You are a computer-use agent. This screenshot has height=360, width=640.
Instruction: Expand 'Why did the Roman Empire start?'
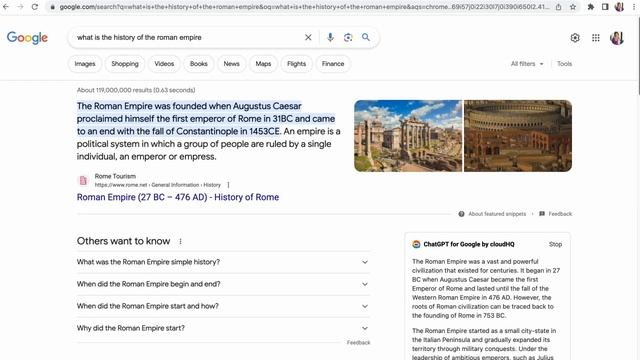click(223, 328)
